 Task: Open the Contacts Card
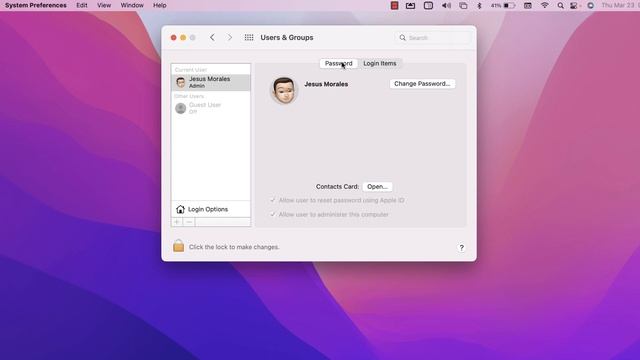click(x=377, y=187)
